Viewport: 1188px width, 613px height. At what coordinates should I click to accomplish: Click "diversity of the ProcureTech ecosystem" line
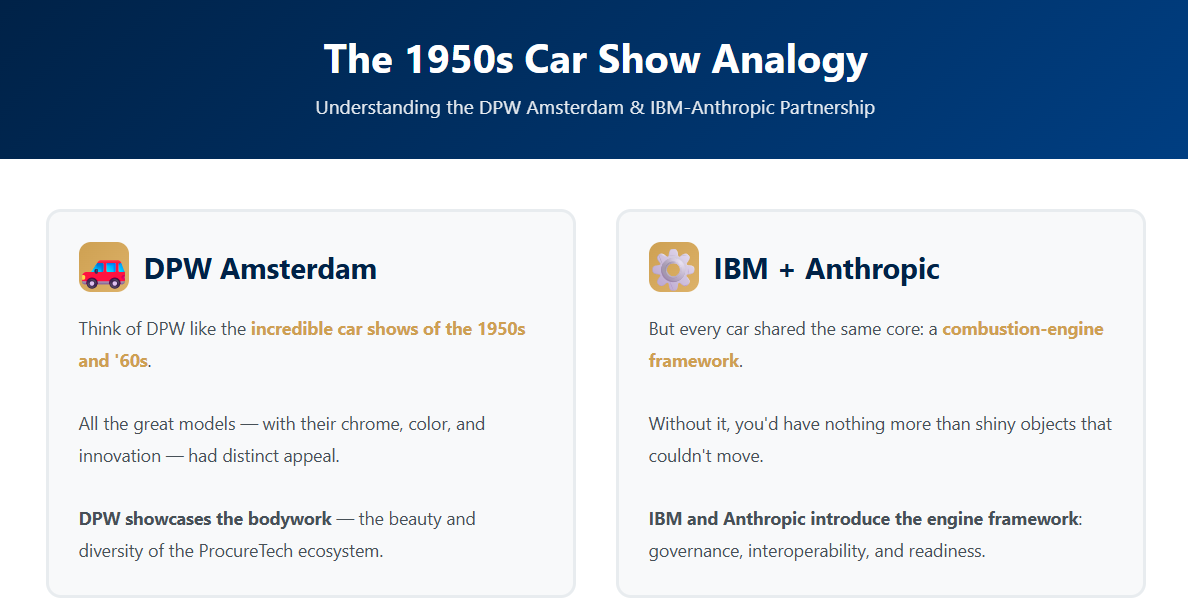coord(231,551)
